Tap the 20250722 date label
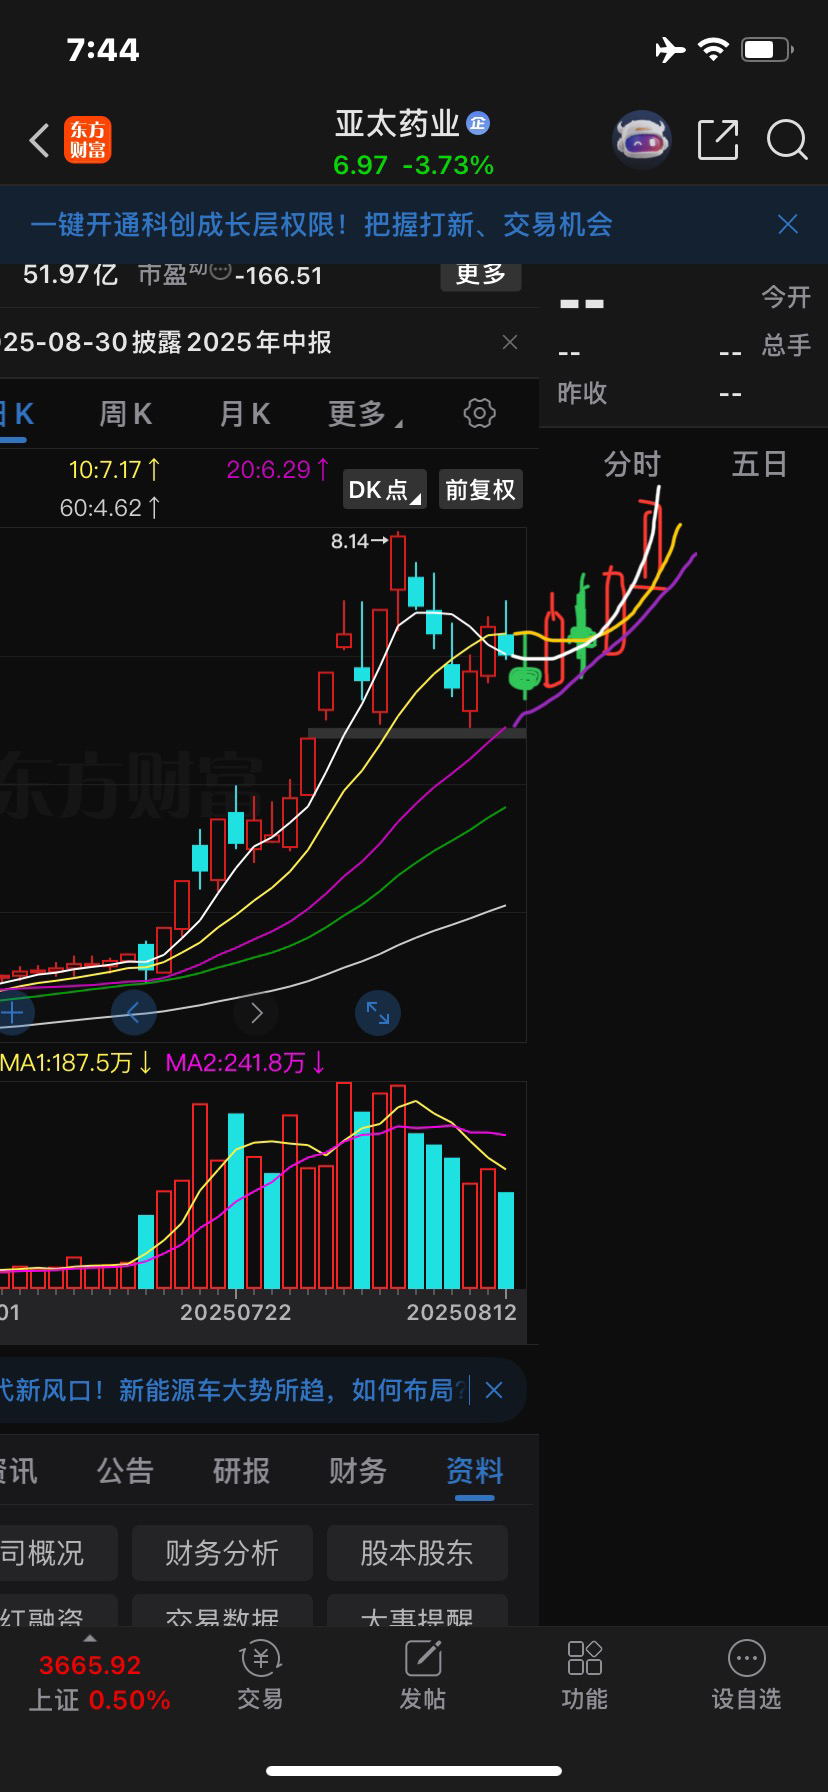828x1792 pixels. pyautogui.click(x=235, y=1312)
